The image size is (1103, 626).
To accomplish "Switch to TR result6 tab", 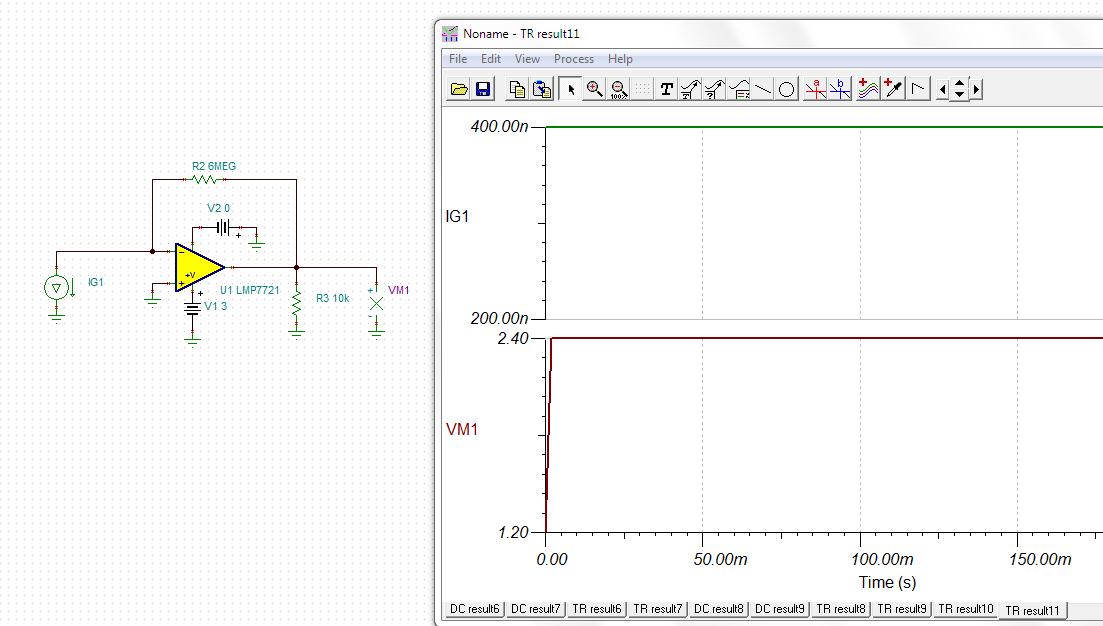I will (597, 609).
